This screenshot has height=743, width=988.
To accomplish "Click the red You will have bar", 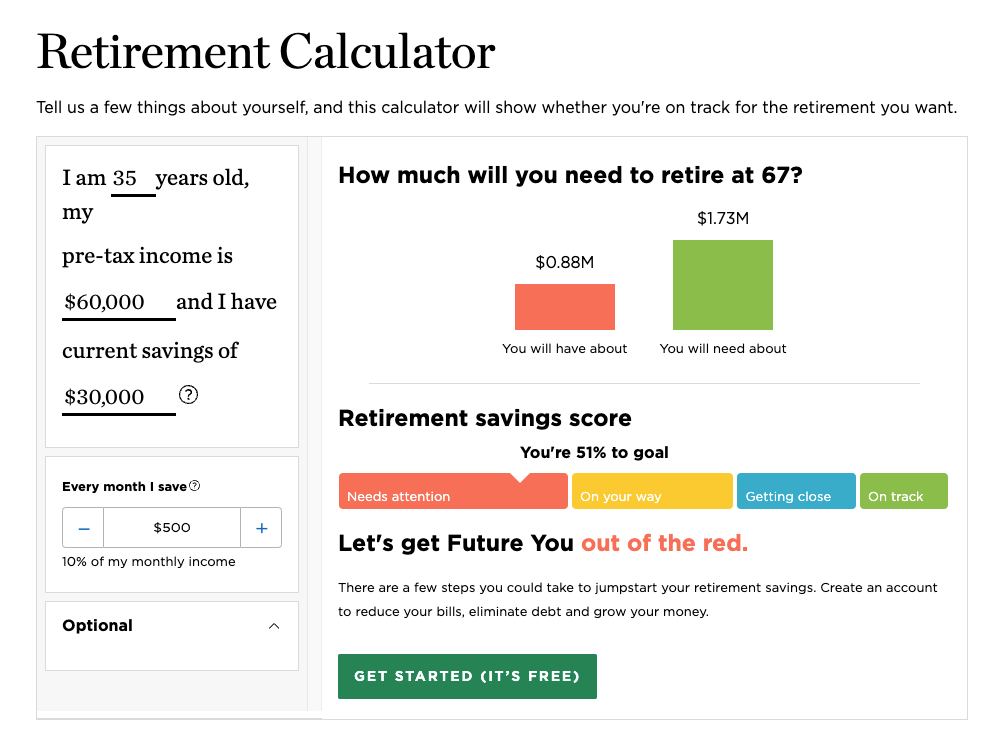I will click(x=565, y=307).
